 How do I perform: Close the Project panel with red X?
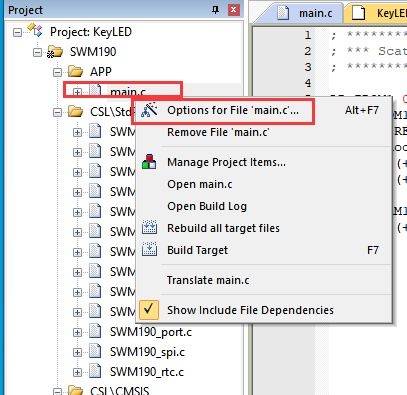tap(234, 10)
